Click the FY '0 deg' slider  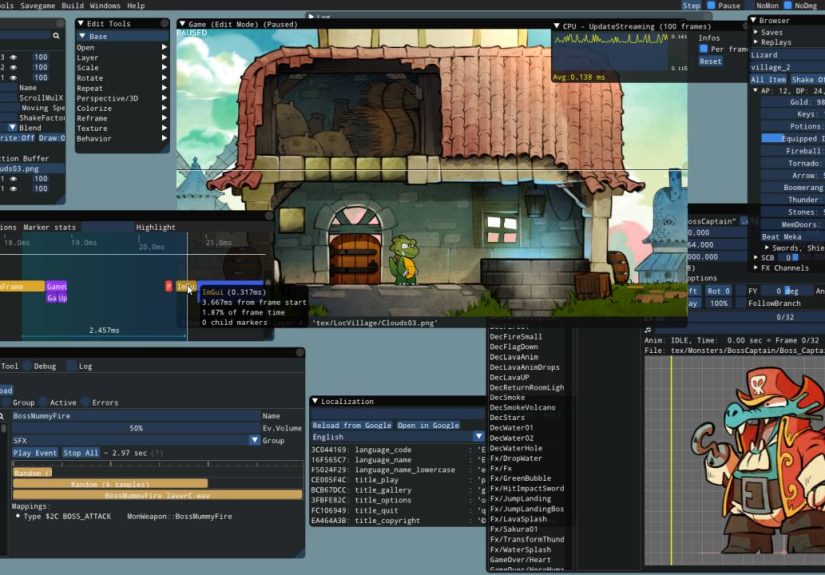[787, 291]
